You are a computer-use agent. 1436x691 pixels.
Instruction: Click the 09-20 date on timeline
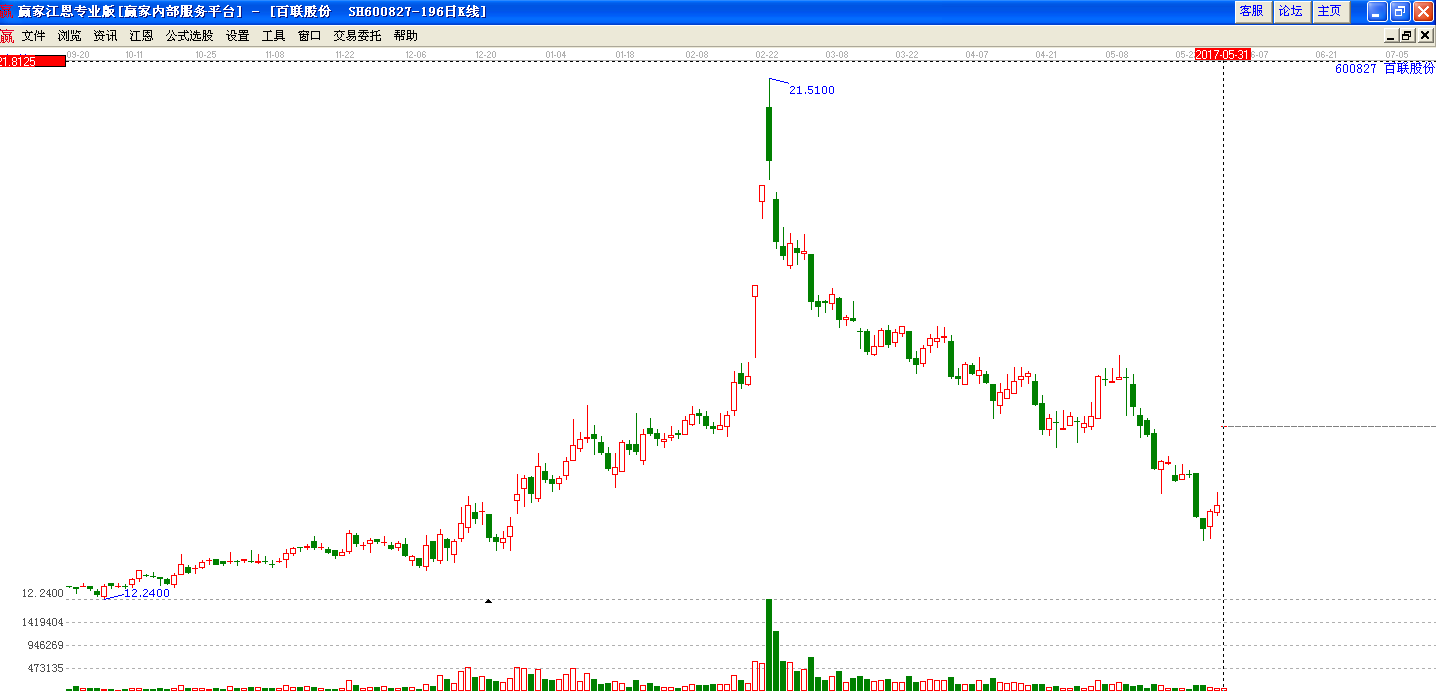pos(76,54)
